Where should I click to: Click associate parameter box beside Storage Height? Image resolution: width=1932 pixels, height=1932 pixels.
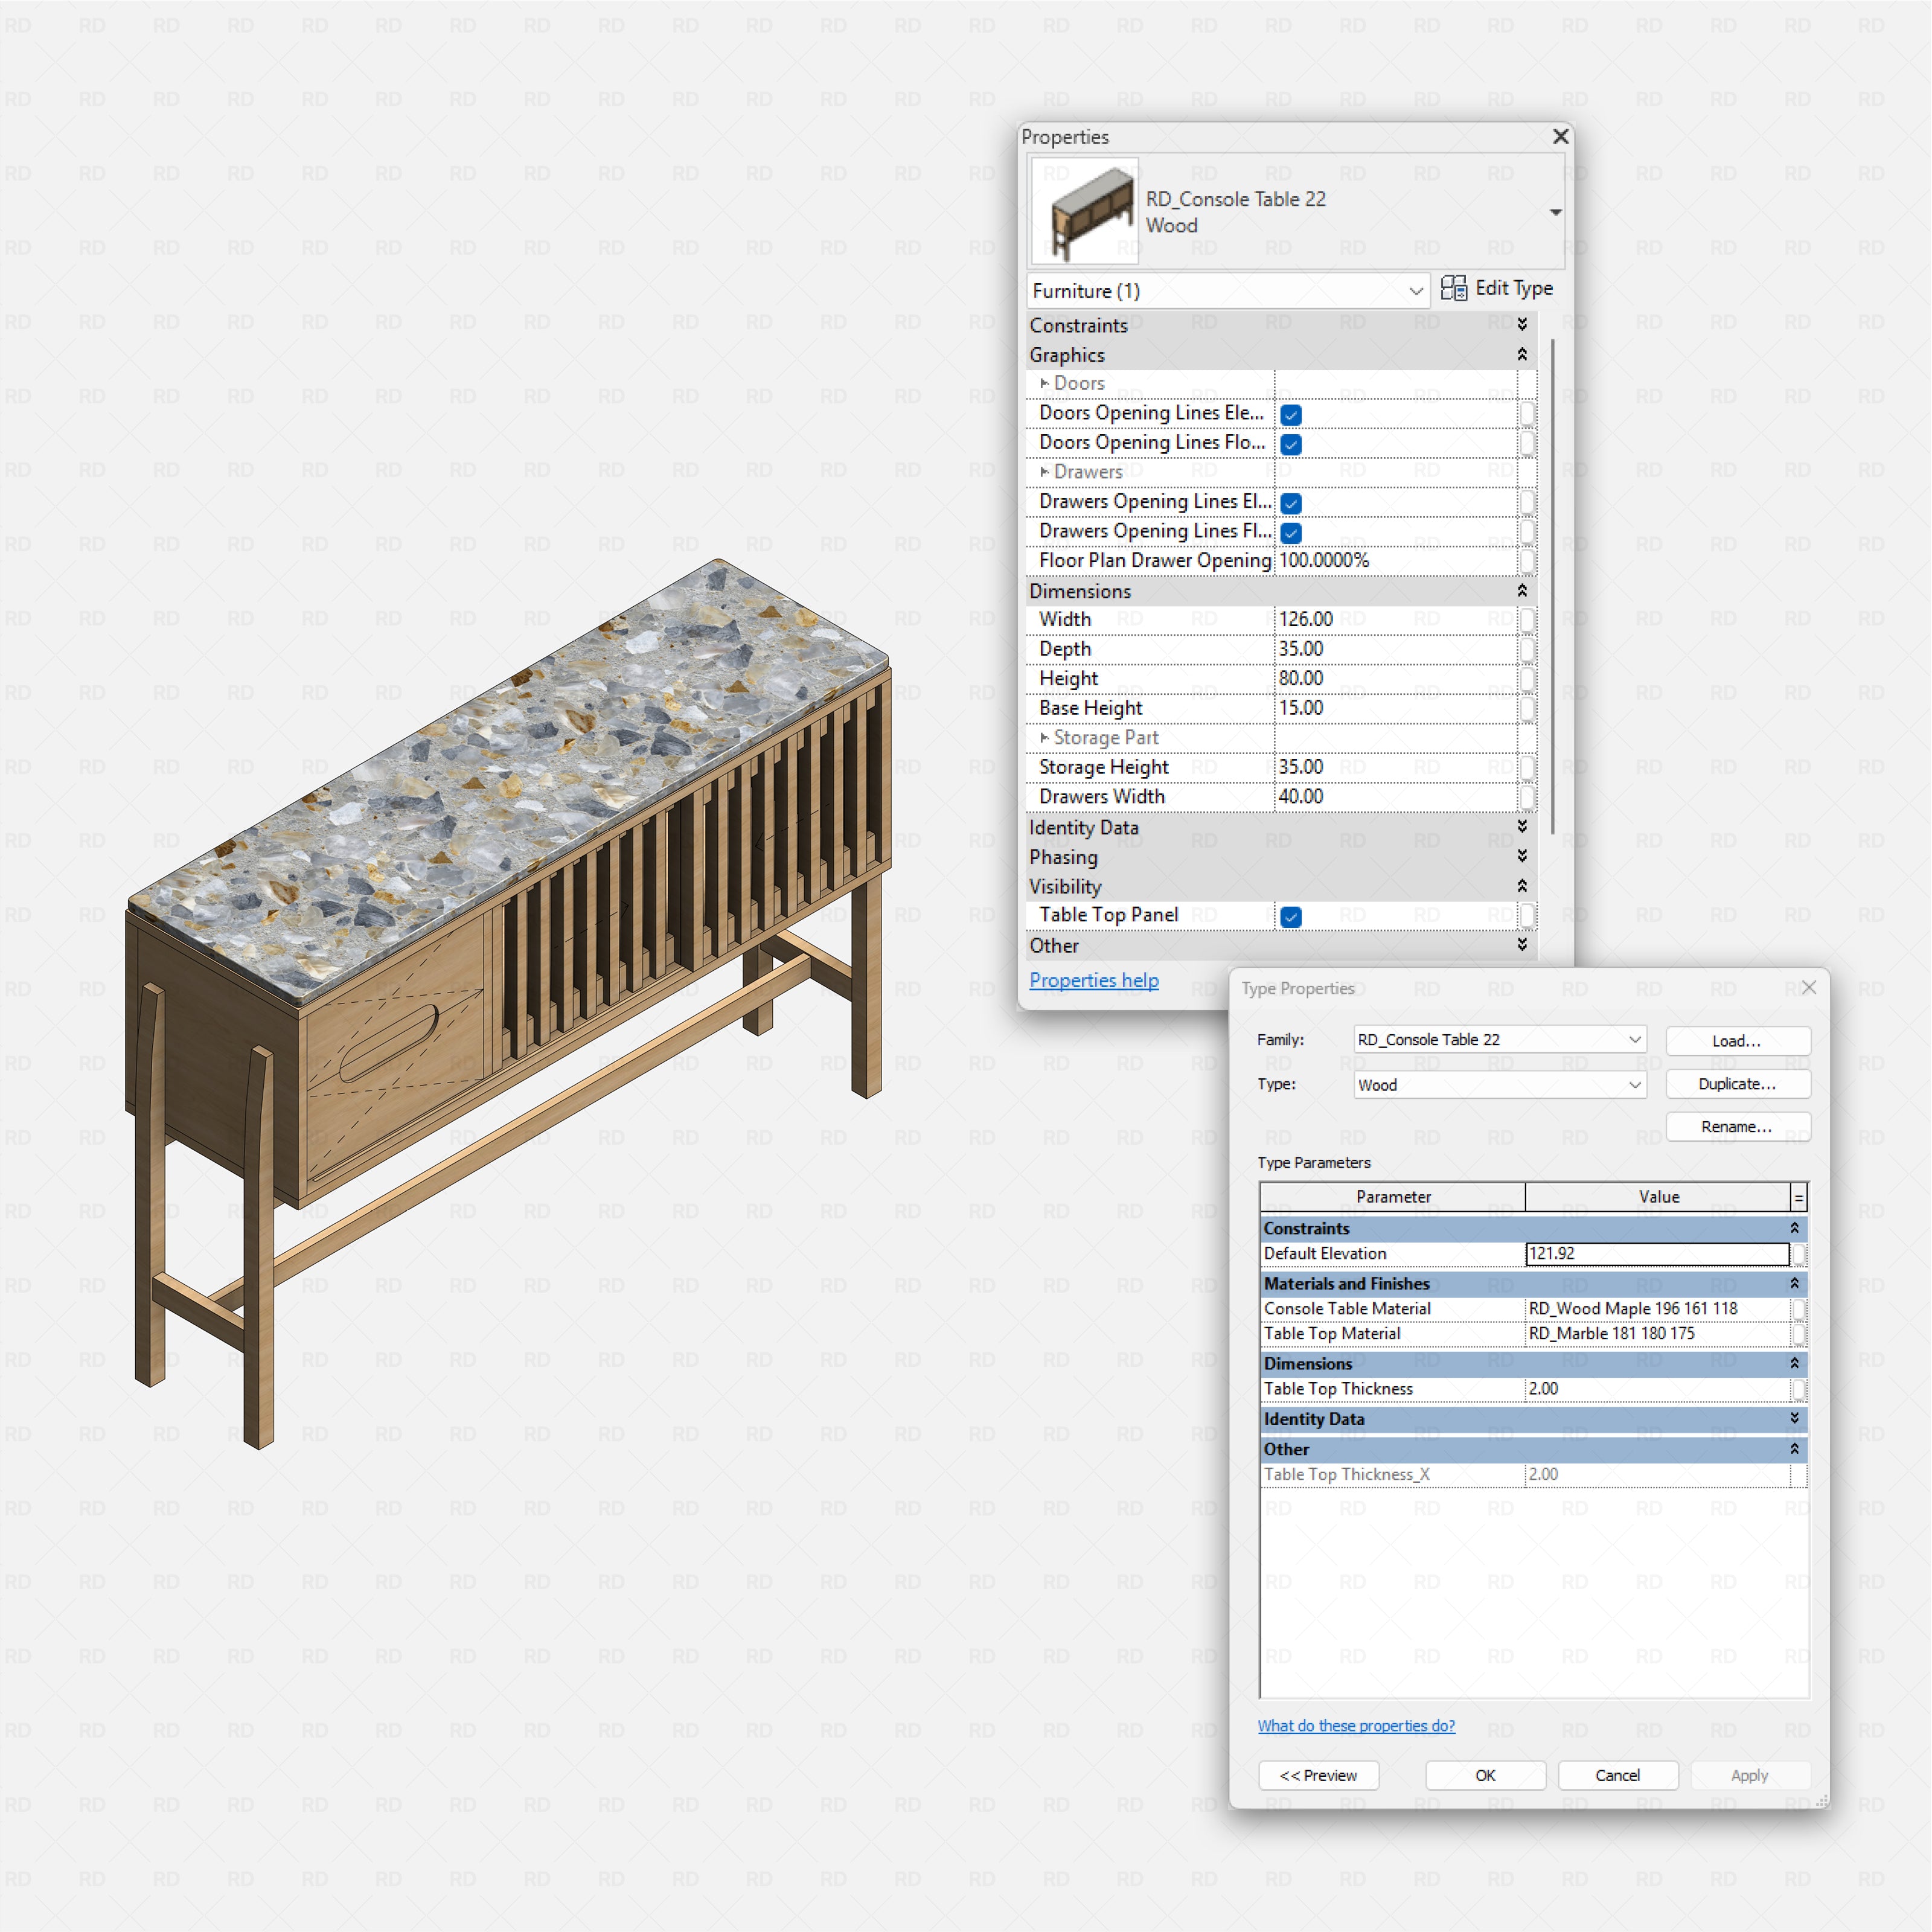point(1529,766)
